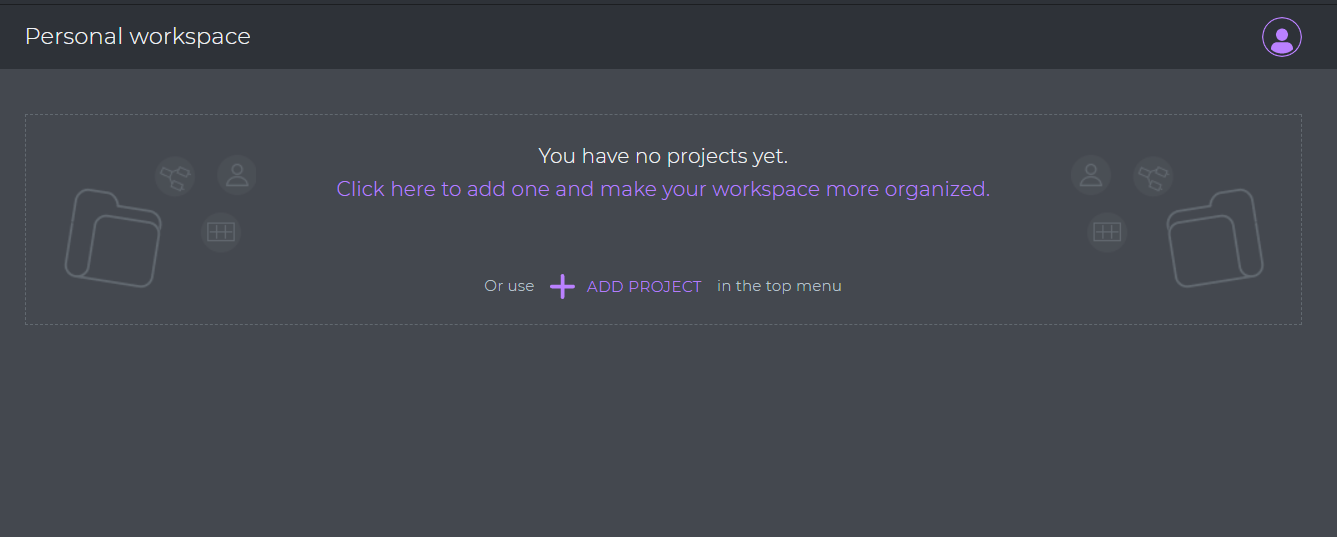
Task: Click the dashed border of the empty-projects box
Action: pos(663,115)
